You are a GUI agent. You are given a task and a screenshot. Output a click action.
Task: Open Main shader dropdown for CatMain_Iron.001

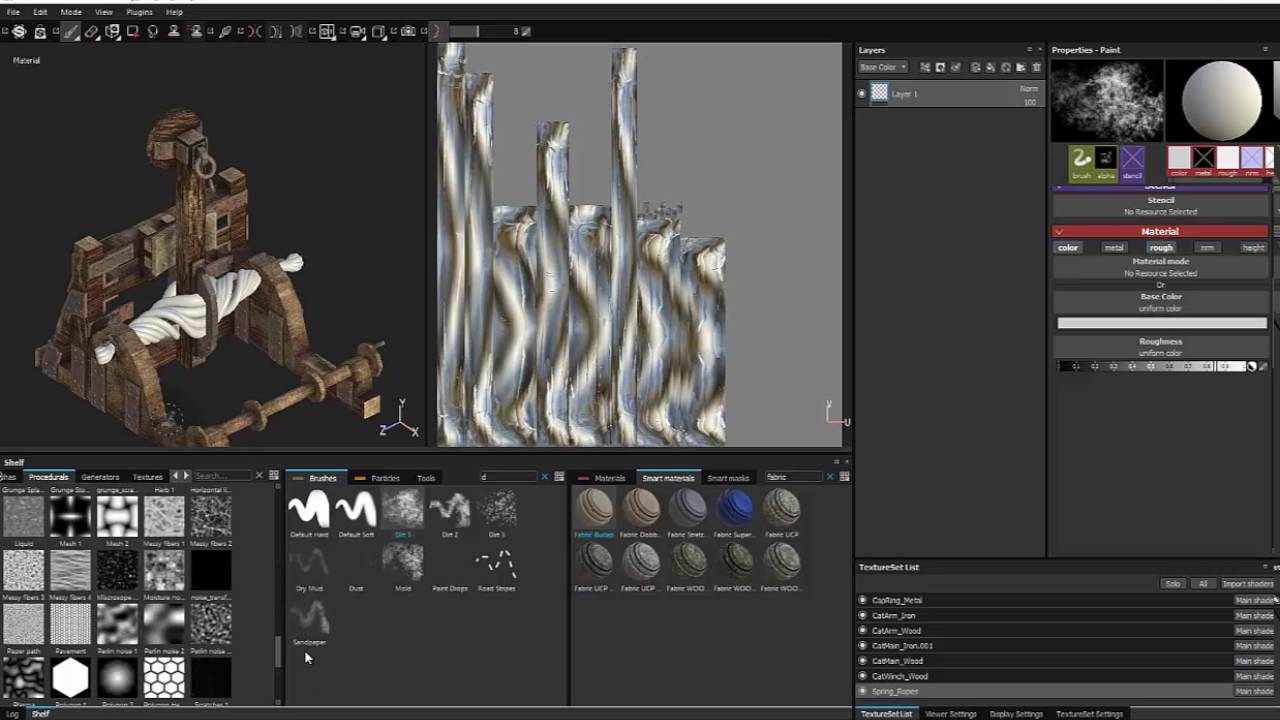tap(1254, 646)
